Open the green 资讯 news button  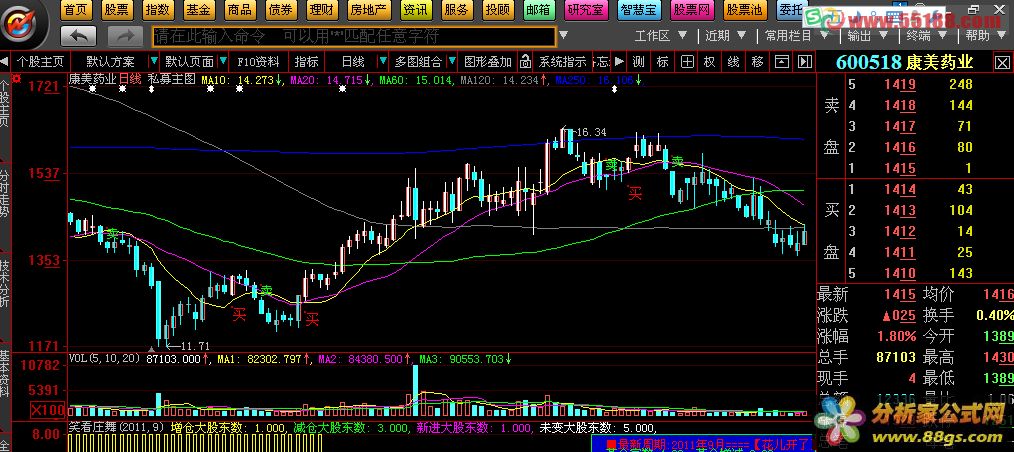(x=415, y=9)
